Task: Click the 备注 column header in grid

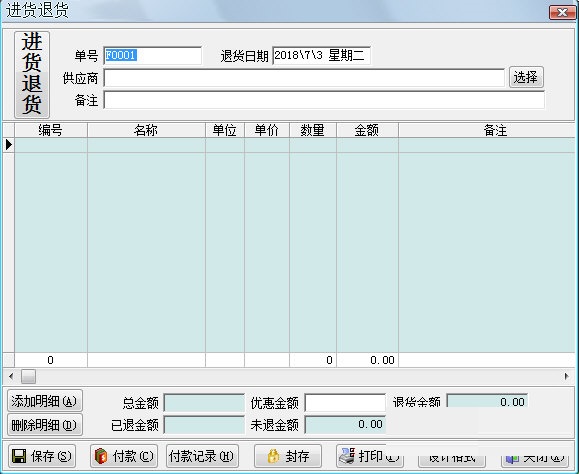Action: pos(487,130)
